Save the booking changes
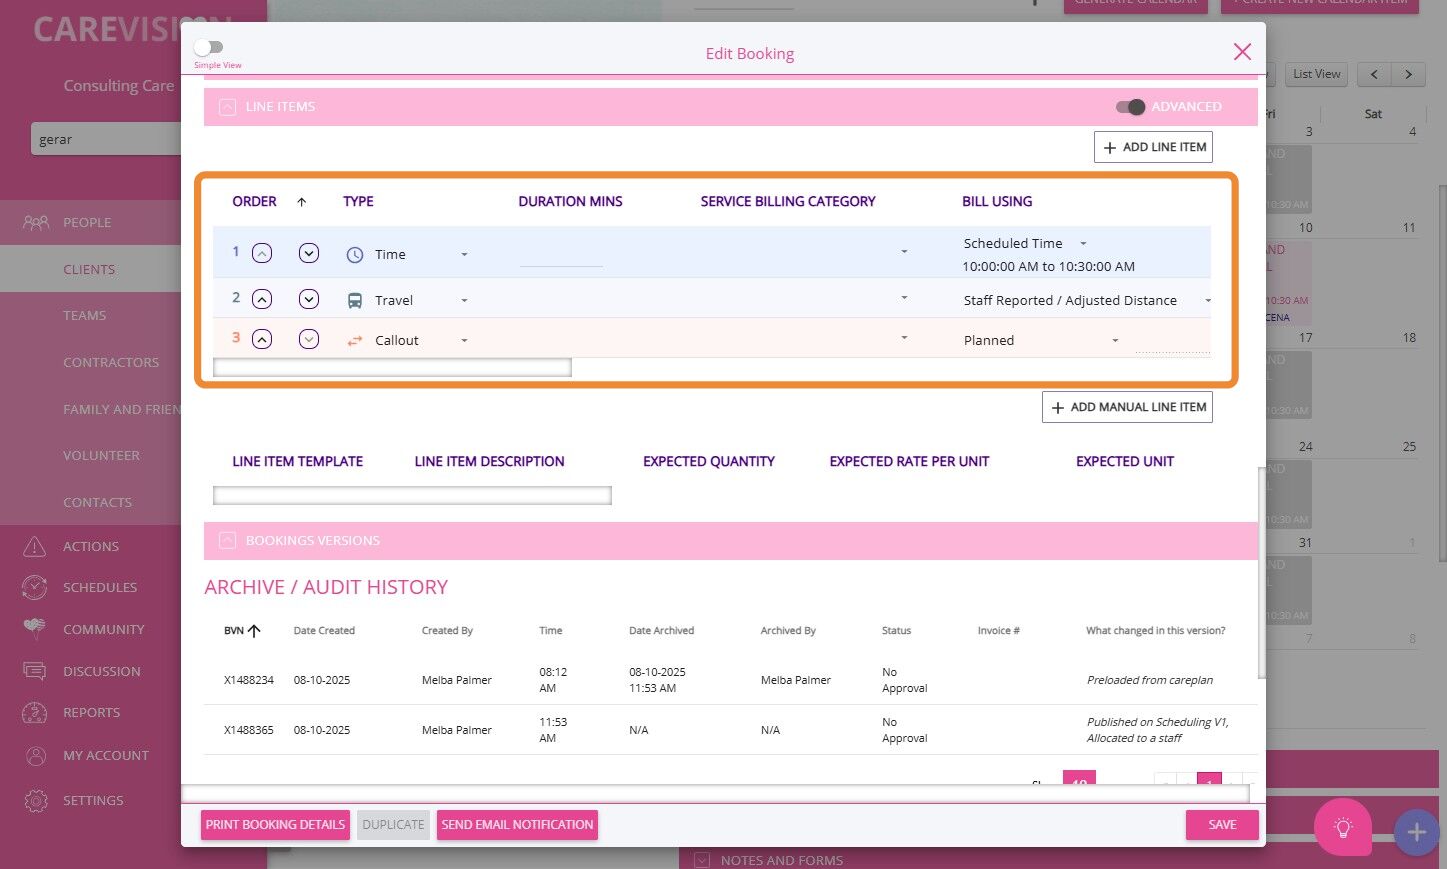Viewport: 1447px width, 869px height. (1221, 825)
